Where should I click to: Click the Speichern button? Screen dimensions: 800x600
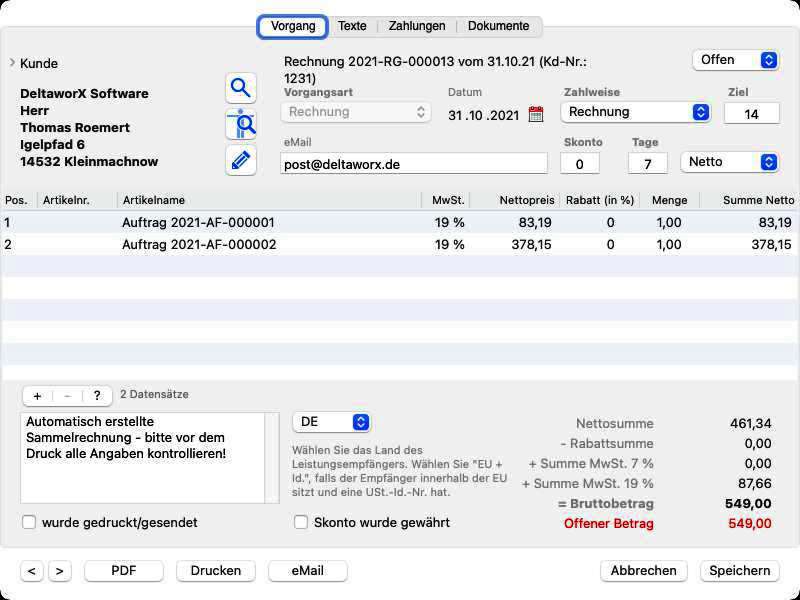click(x=739, y=571)
